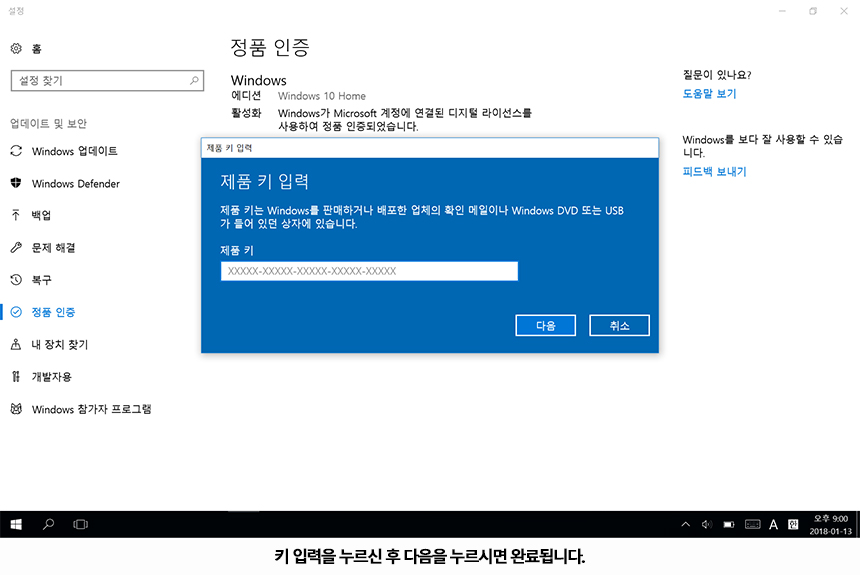The height and width of the screenshot is (575, 860).
Task: Click the search magnifier in settings search box
Action: coord(194,80)
